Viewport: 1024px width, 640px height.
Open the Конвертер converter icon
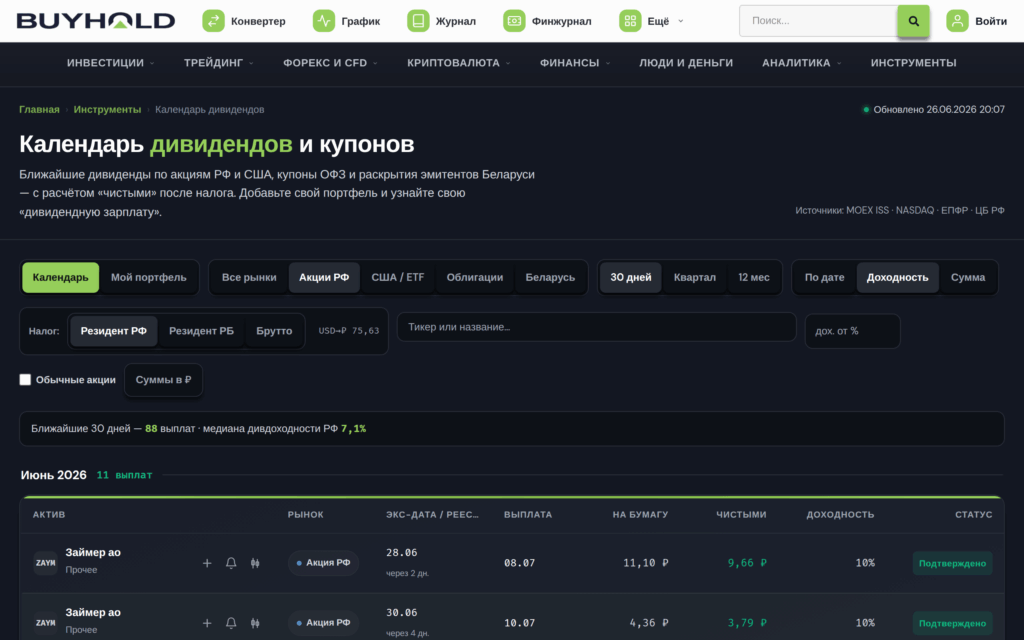tap(213, 21)
